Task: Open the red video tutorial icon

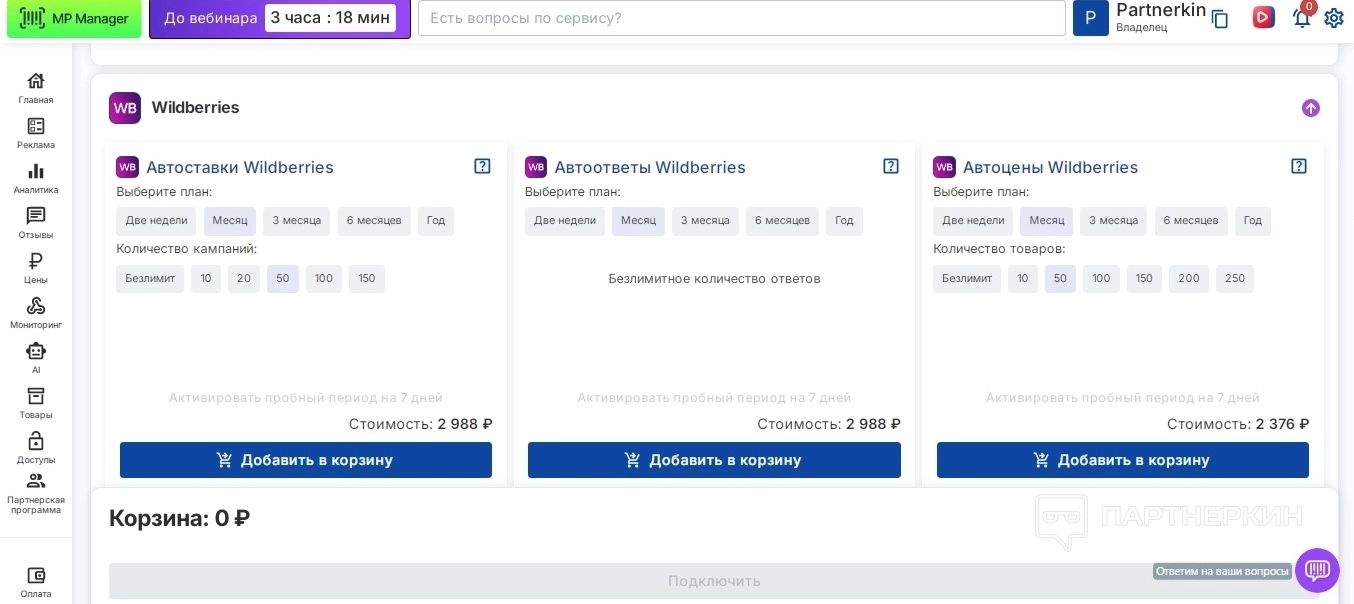Action: [1264, 17]
